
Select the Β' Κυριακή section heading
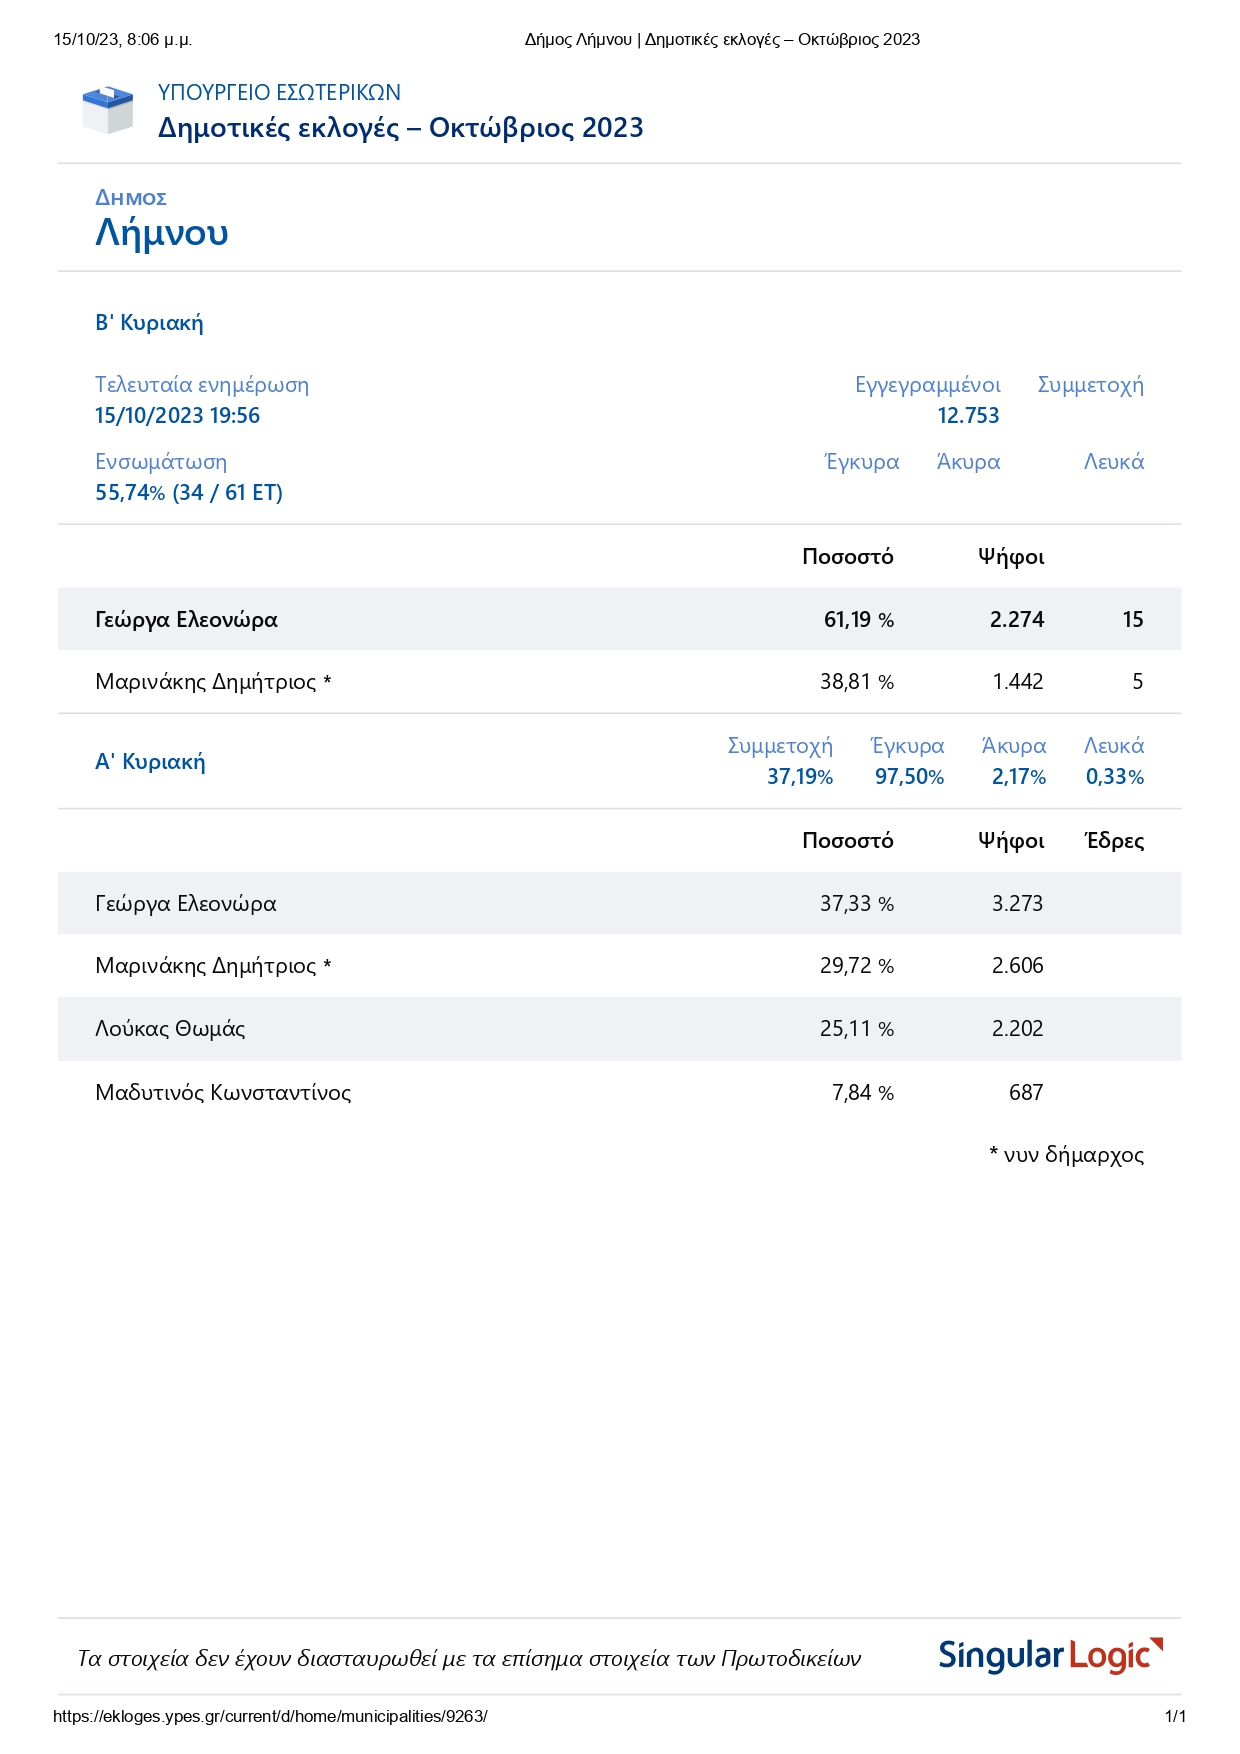click(x=149, y=323)
